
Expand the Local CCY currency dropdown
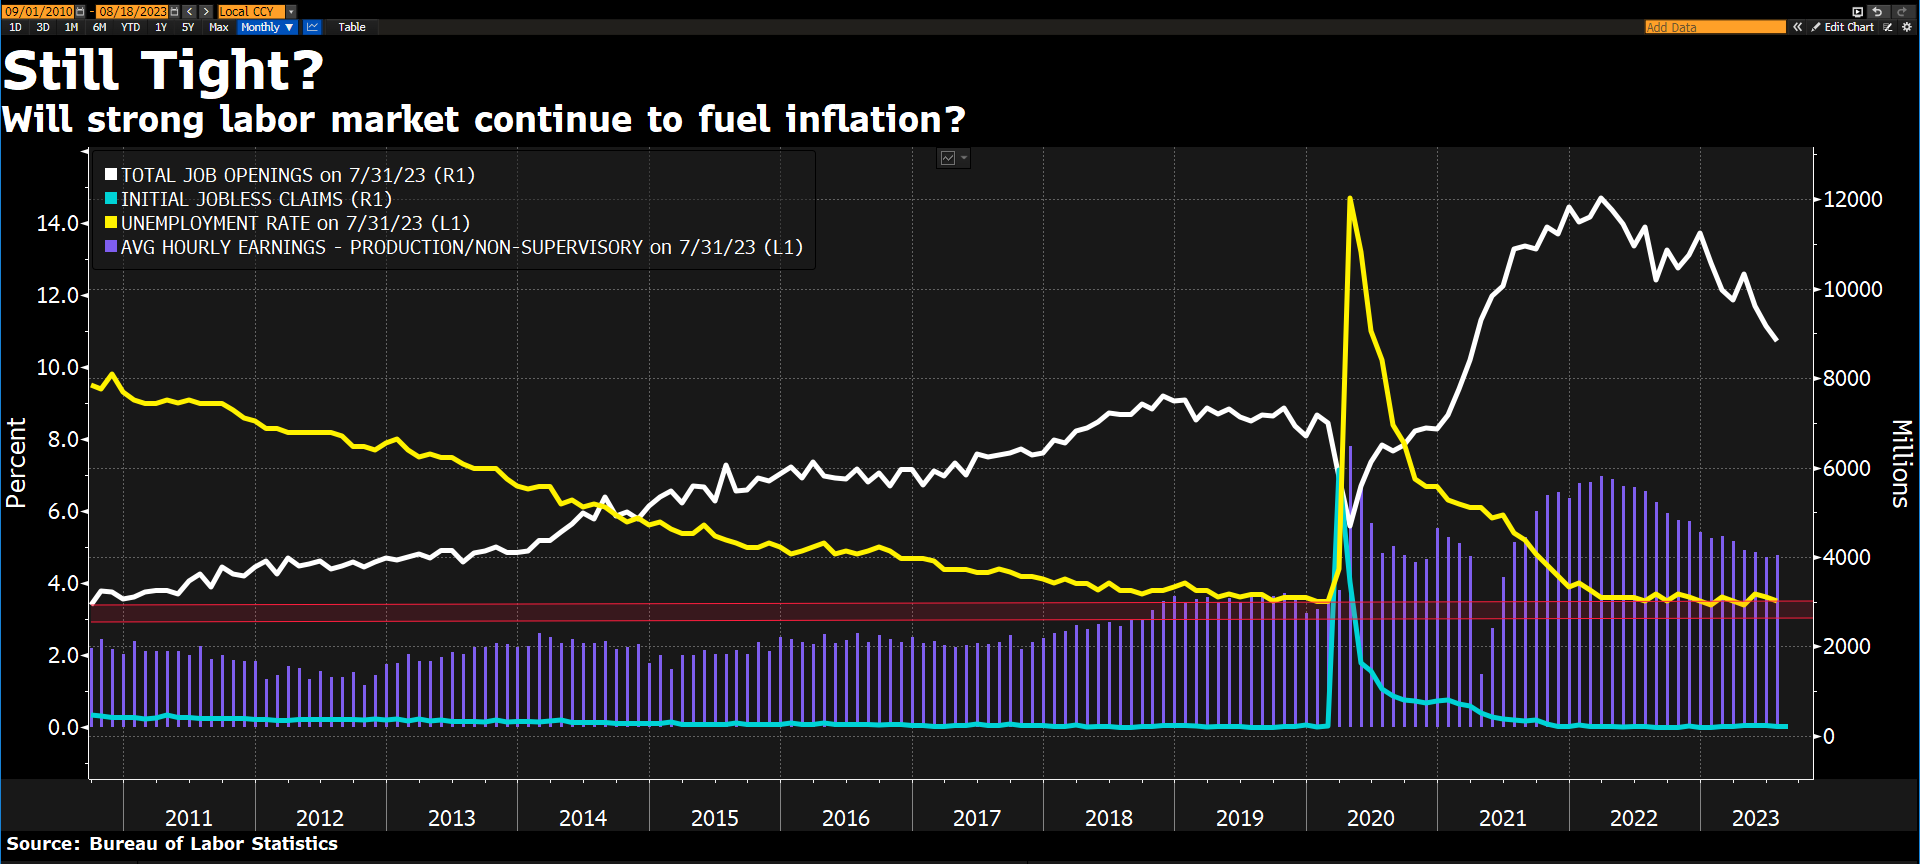pos(291,12)
